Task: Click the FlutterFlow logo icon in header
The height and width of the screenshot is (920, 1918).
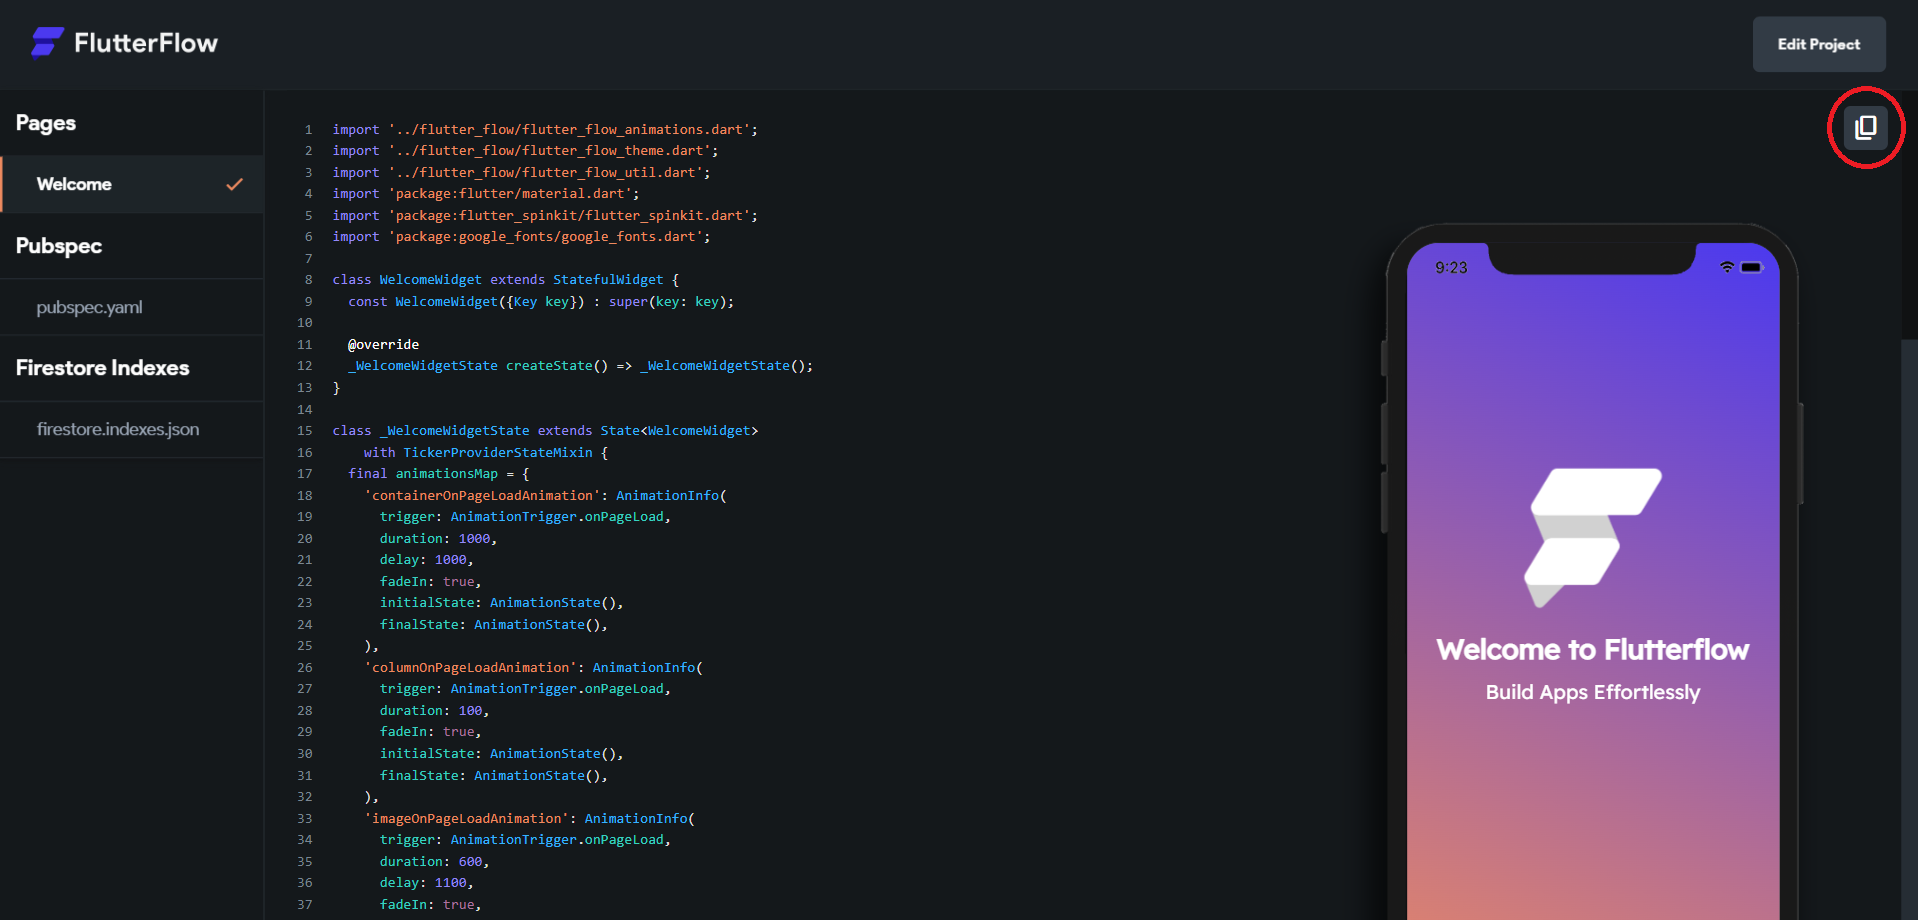Action: (47, 43)
